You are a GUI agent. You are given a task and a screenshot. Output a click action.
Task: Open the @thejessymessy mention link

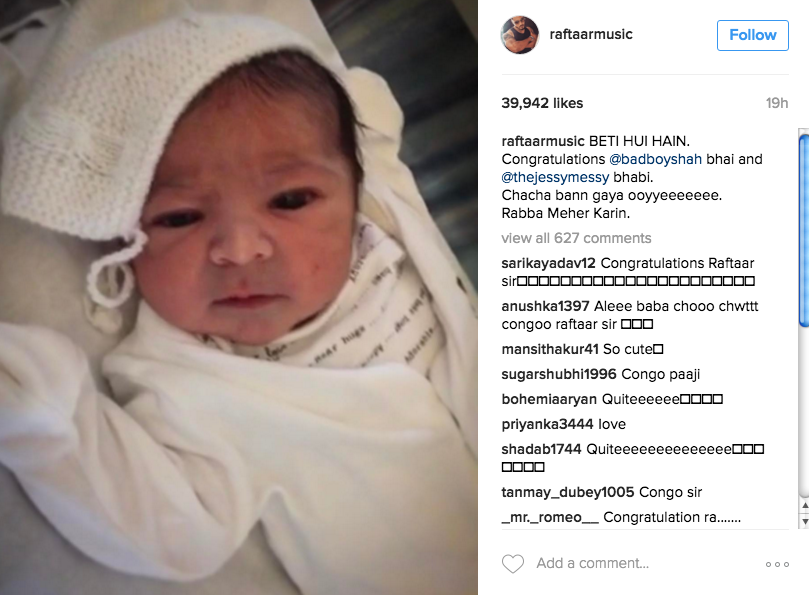pyautogui.click(x=555, y=177)
